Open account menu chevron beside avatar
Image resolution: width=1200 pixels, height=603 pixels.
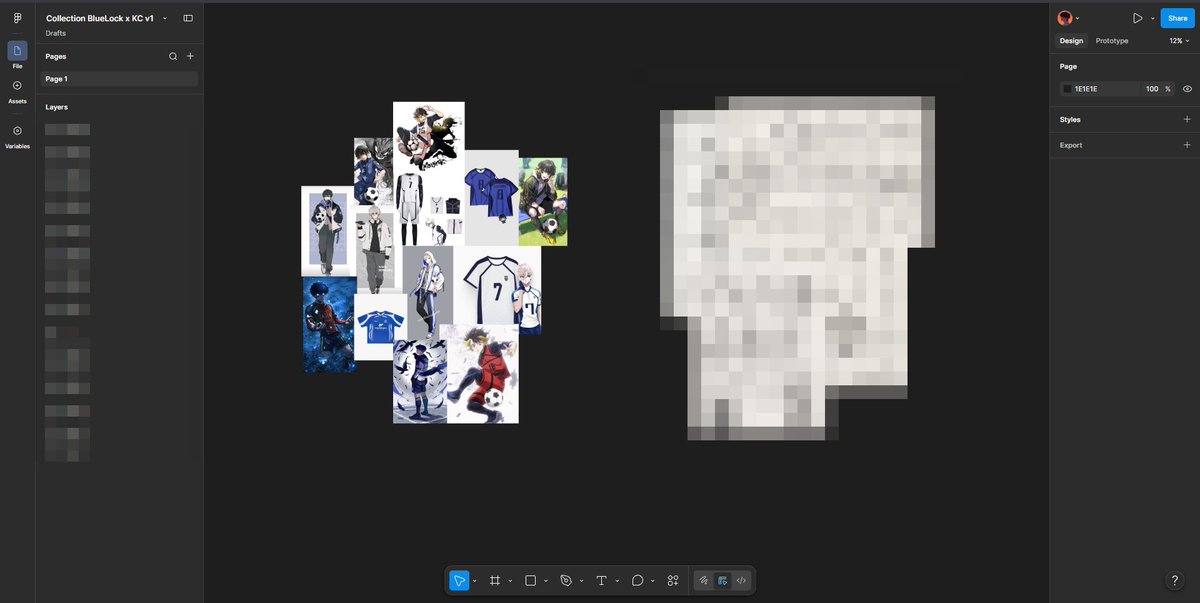(x=1077, y=19)
